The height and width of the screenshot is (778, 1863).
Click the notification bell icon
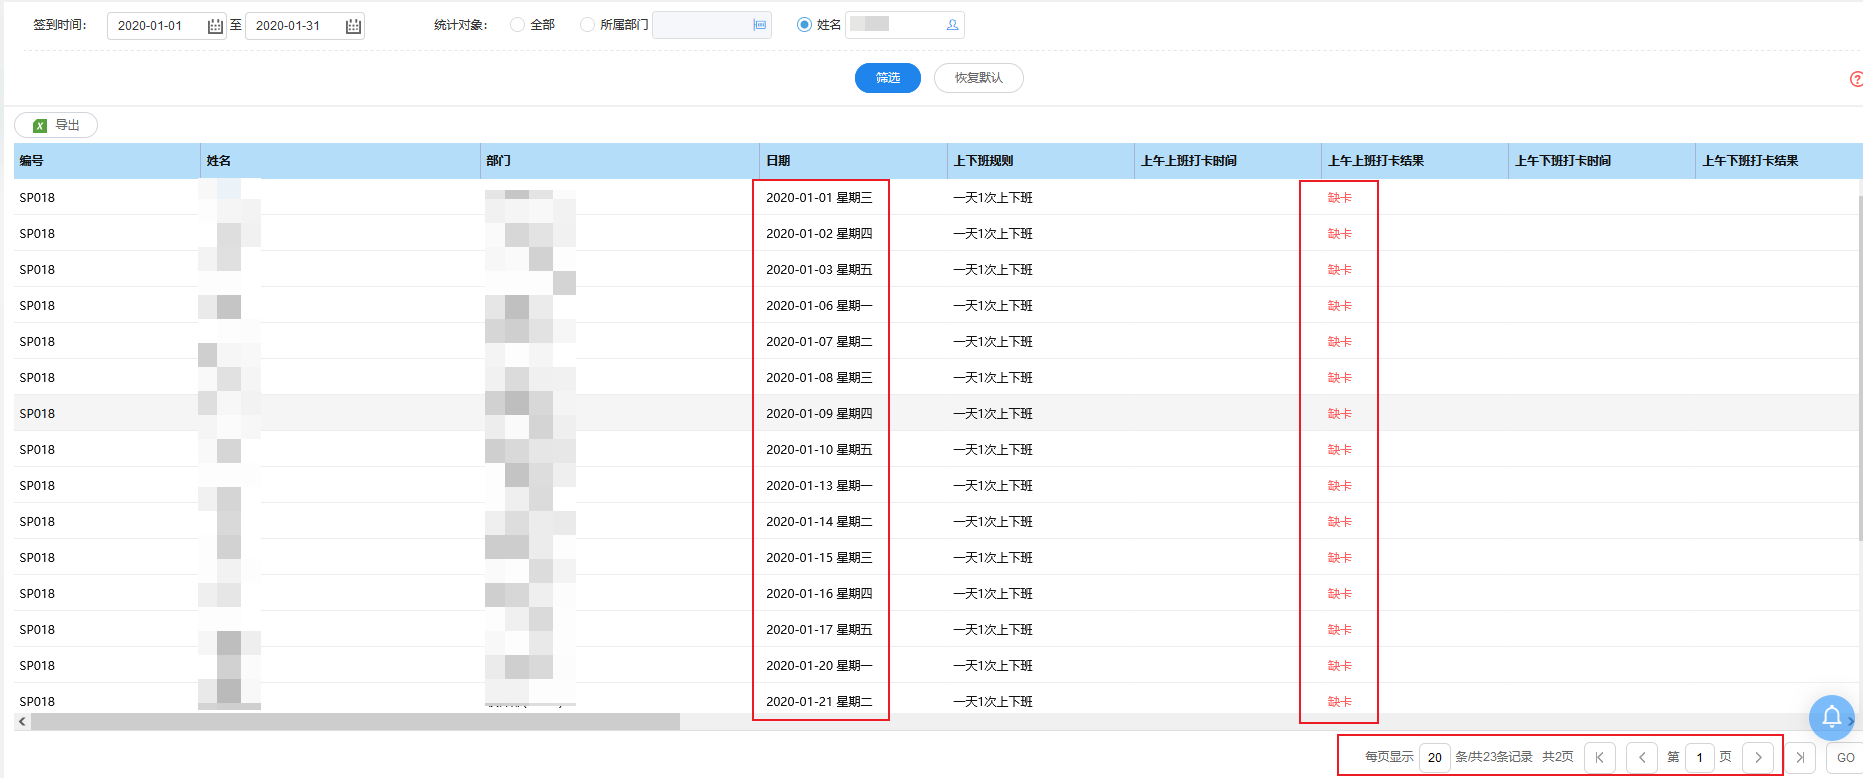(x=1831, y=716)
